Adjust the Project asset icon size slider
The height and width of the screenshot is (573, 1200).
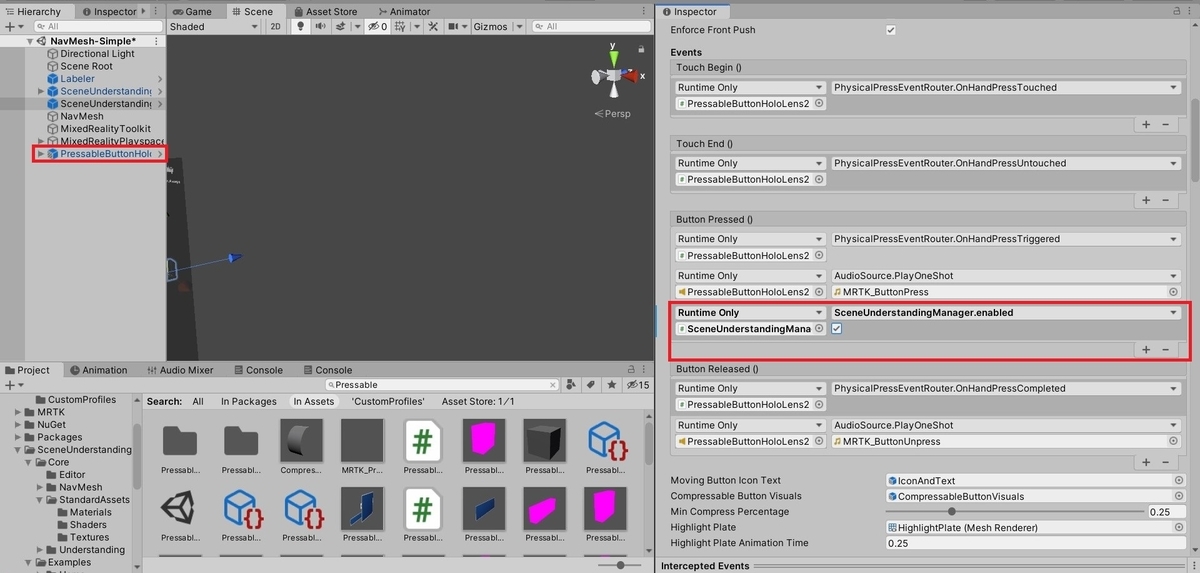pyautogui.click(x=622, y=565)
